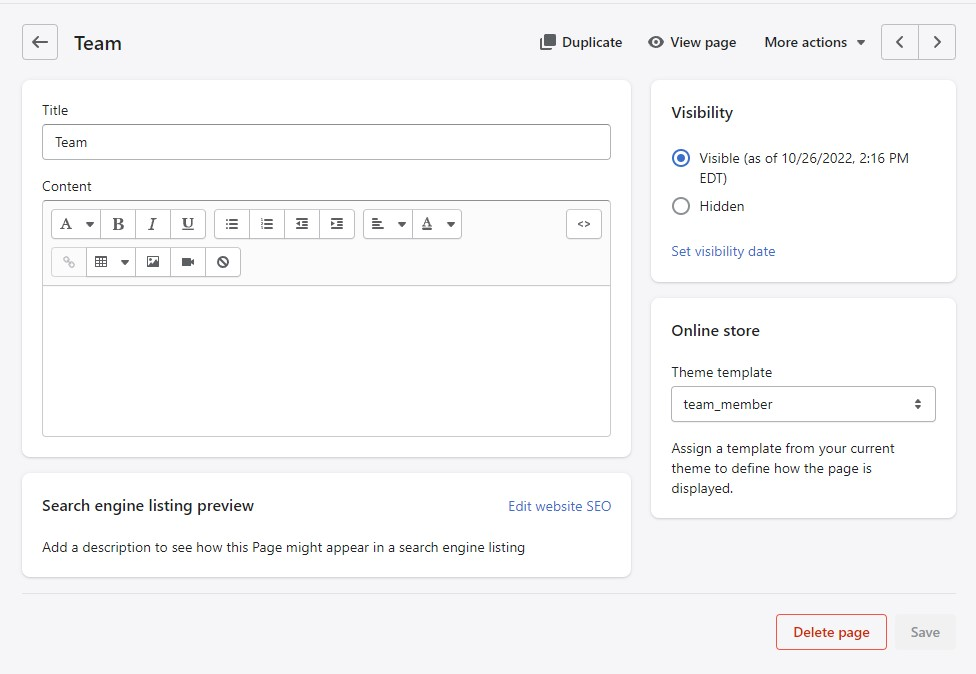Insert a numbered list

click(267, 224)
